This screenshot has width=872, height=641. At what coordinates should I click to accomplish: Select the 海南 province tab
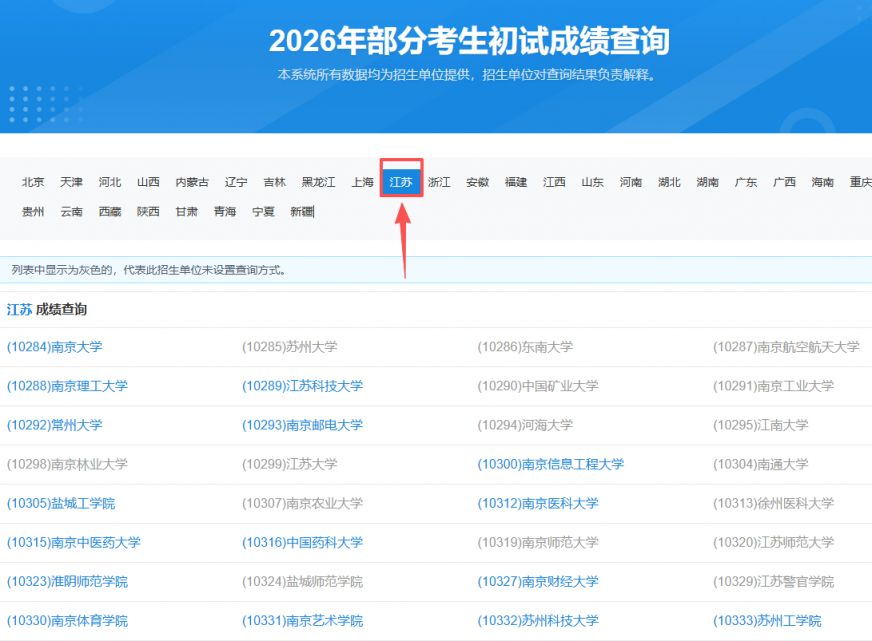point(823,182)
